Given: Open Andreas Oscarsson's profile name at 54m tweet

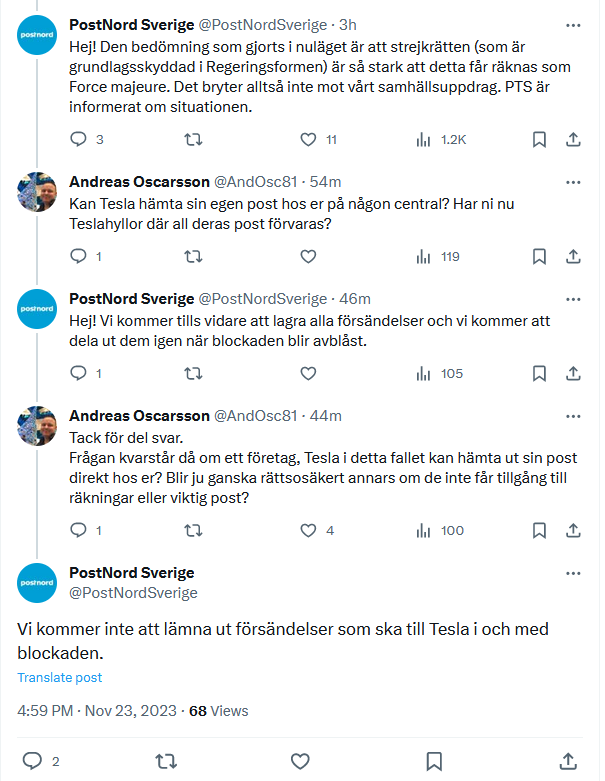Looking at the screenshot, I should (139, 182).
